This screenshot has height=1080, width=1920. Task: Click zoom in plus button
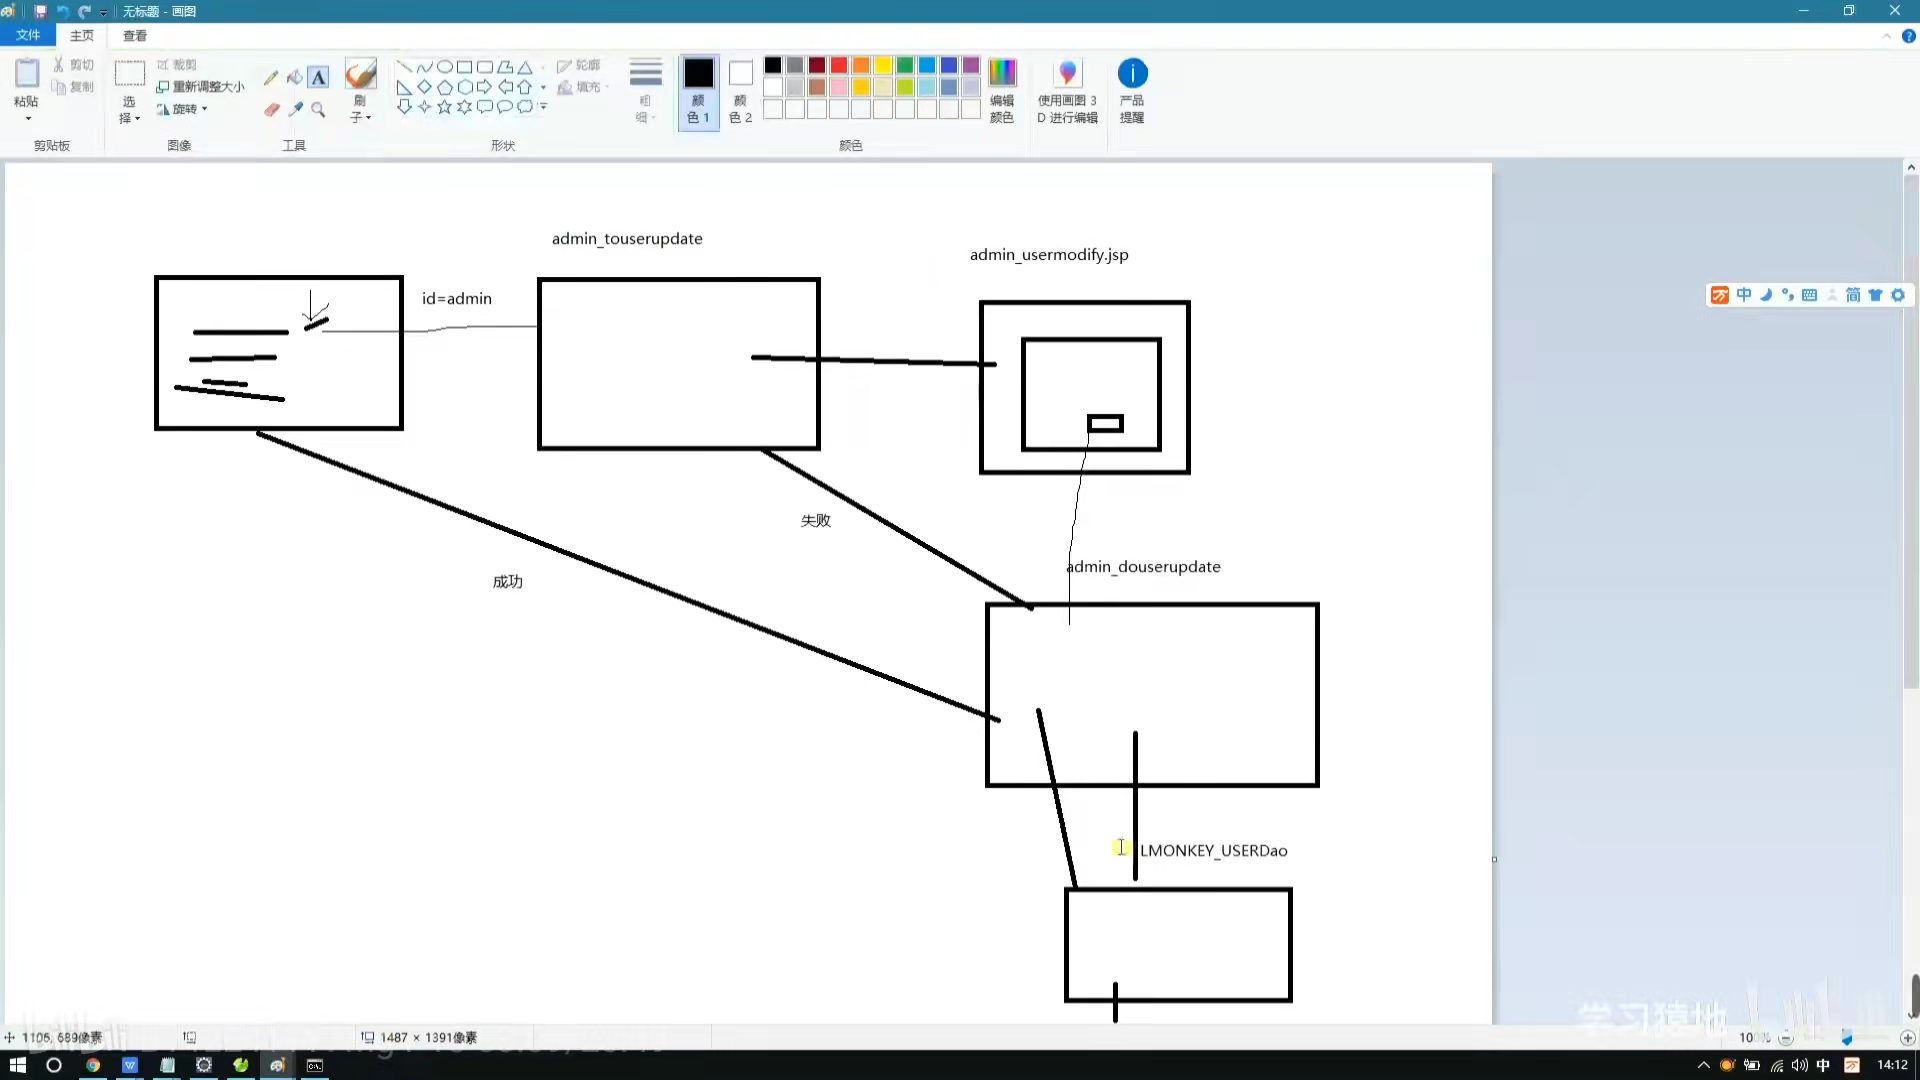point(1907,1038)
